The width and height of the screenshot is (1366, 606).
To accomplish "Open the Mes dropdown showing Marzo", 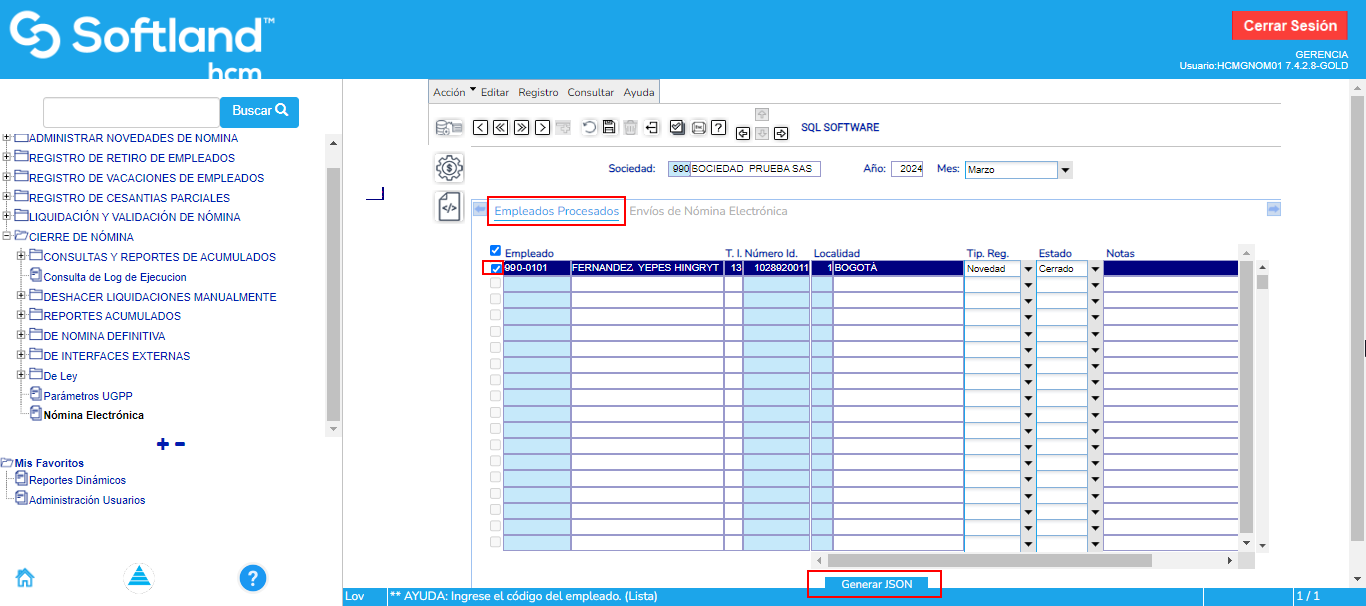I will click(1065, 170).
